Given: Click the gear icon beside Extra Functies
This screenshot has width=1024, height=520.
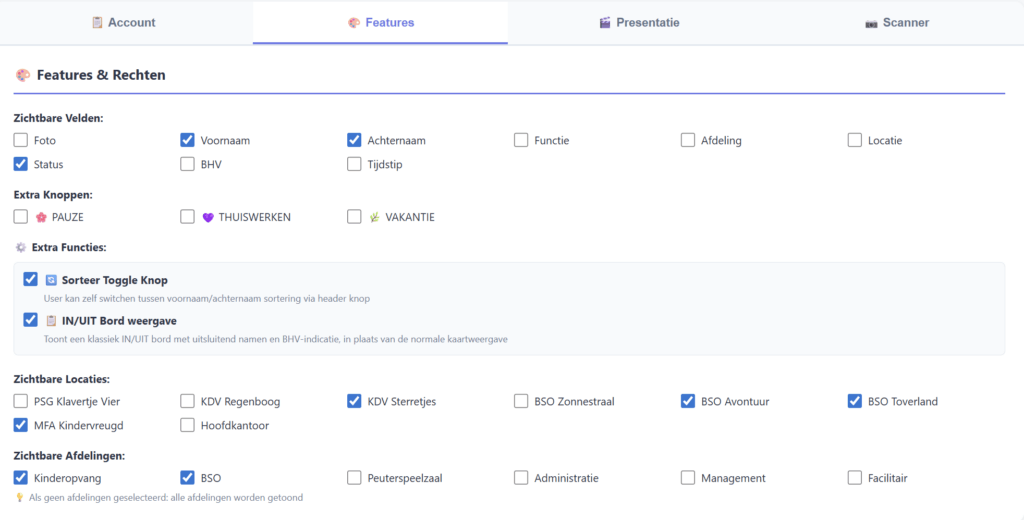Looking at the screenshot, I should coord(21,248).
